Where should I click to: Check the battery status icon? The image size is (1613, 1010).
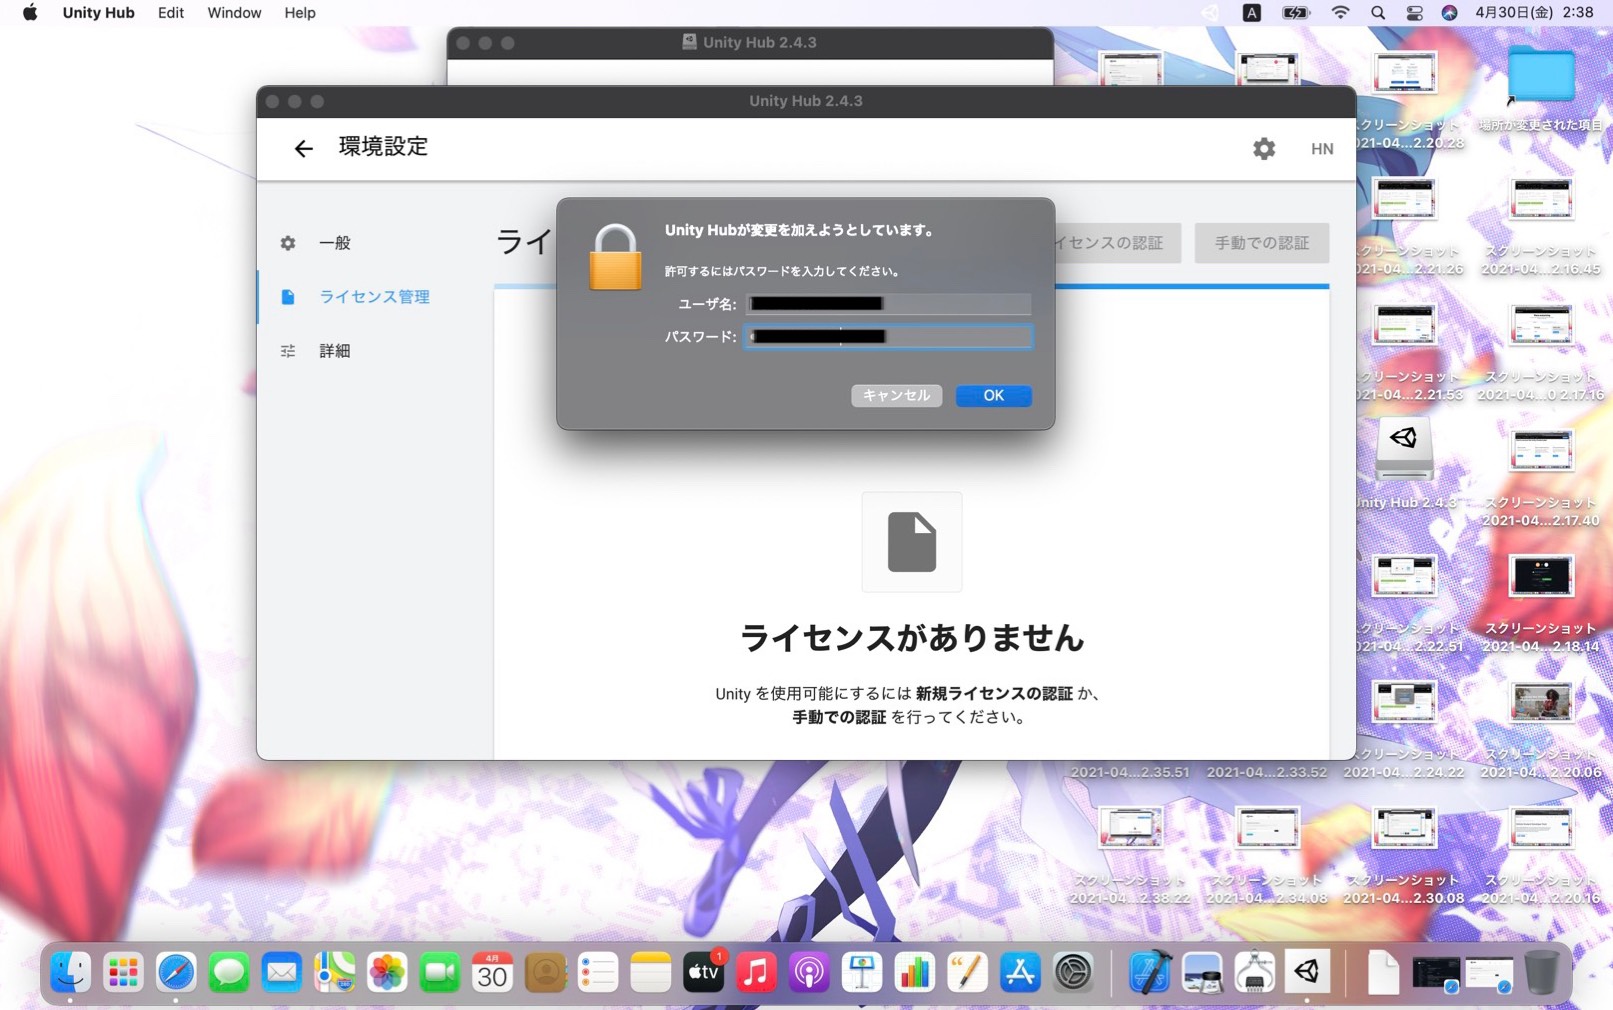tap(1296, 13)
